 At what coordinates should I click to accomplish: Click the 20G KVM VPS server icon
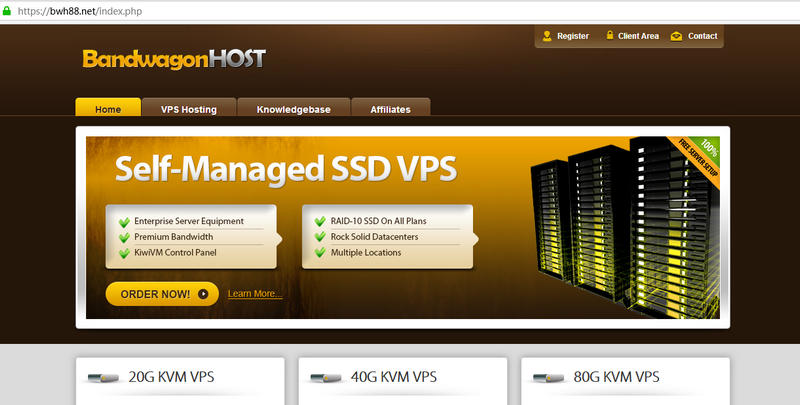point(104,378)
